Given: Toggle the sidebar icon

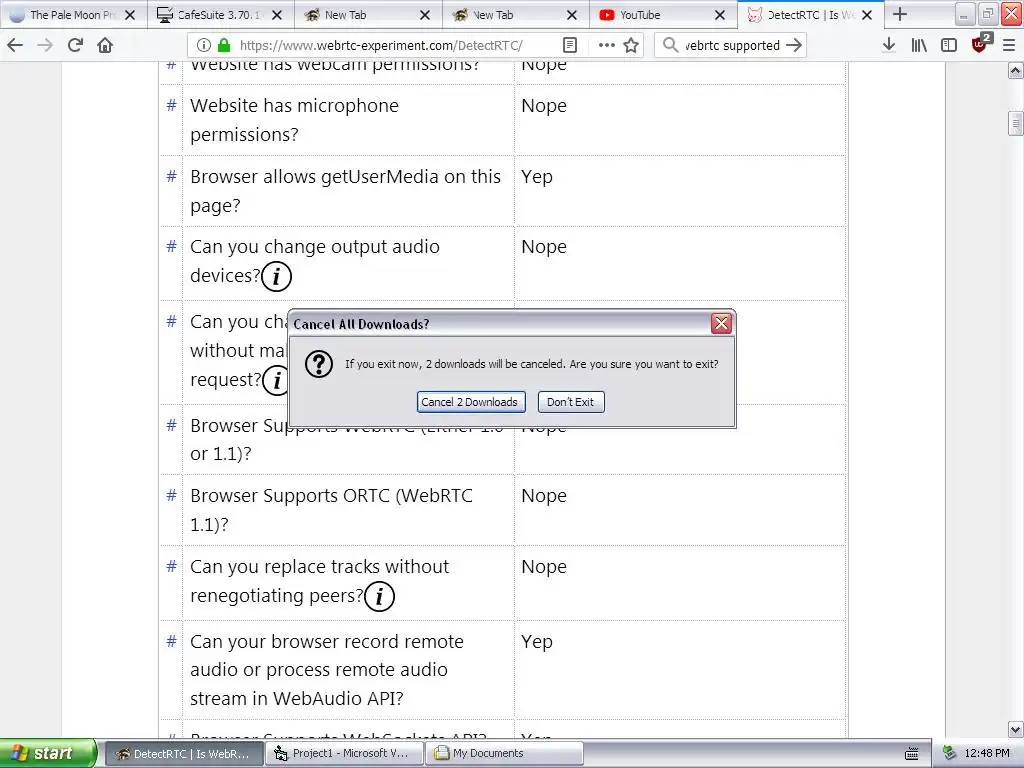Looking at the screenshot, I should tap(948, 45).
